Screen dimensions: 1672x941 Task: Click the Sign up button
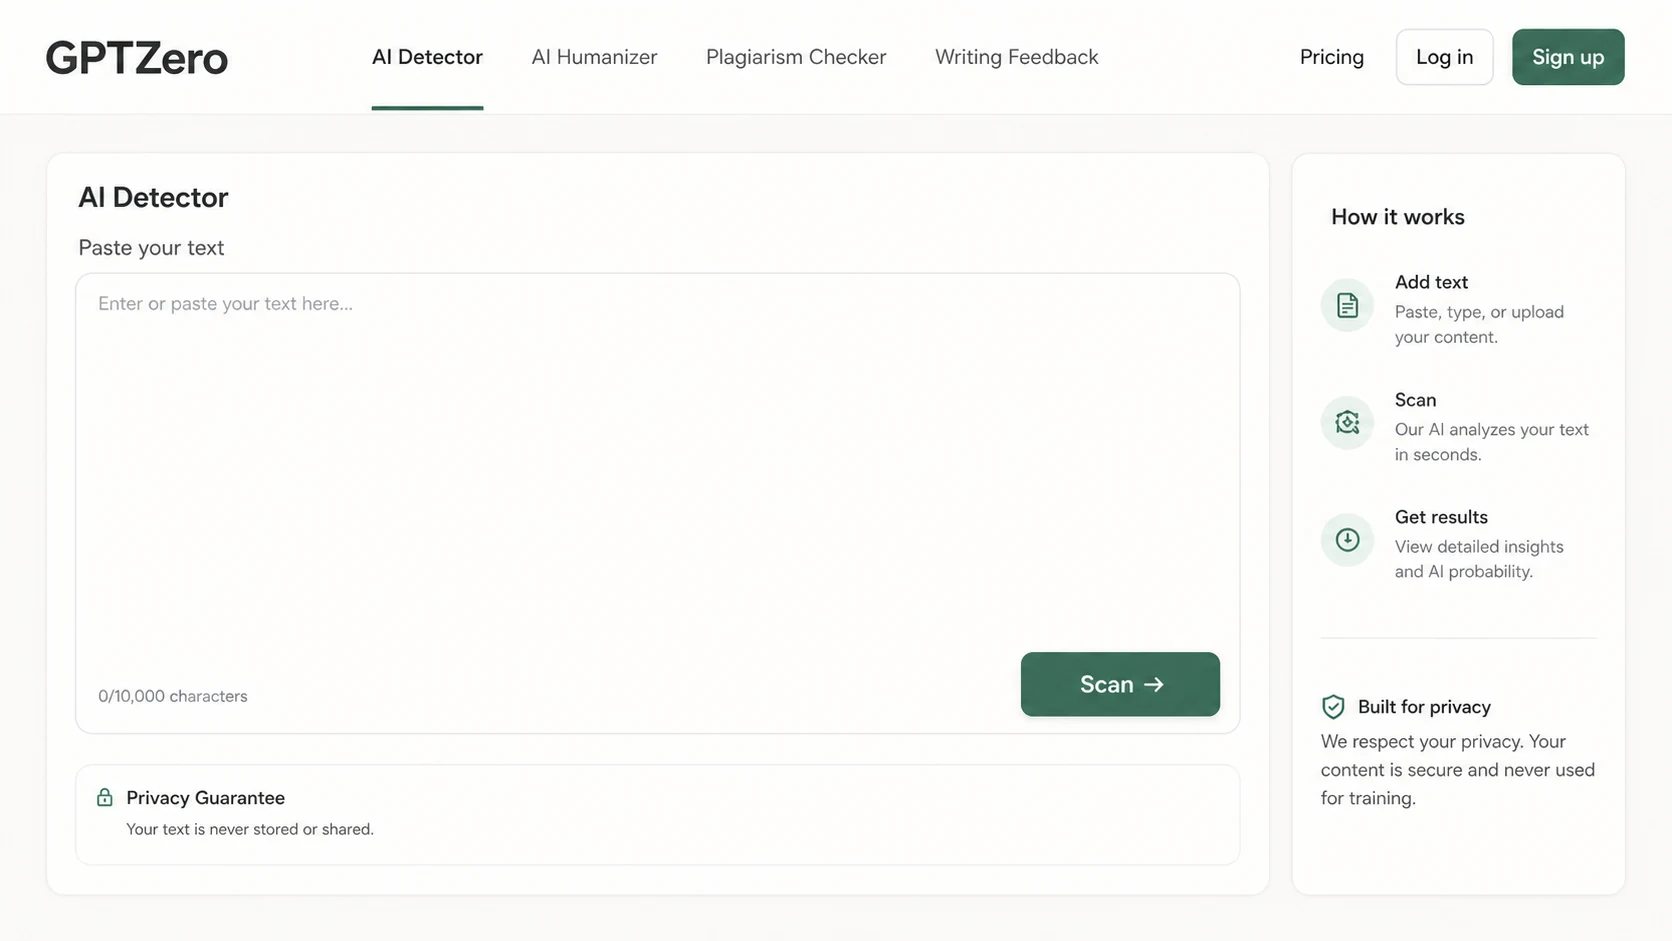[x=1568, y=57]
